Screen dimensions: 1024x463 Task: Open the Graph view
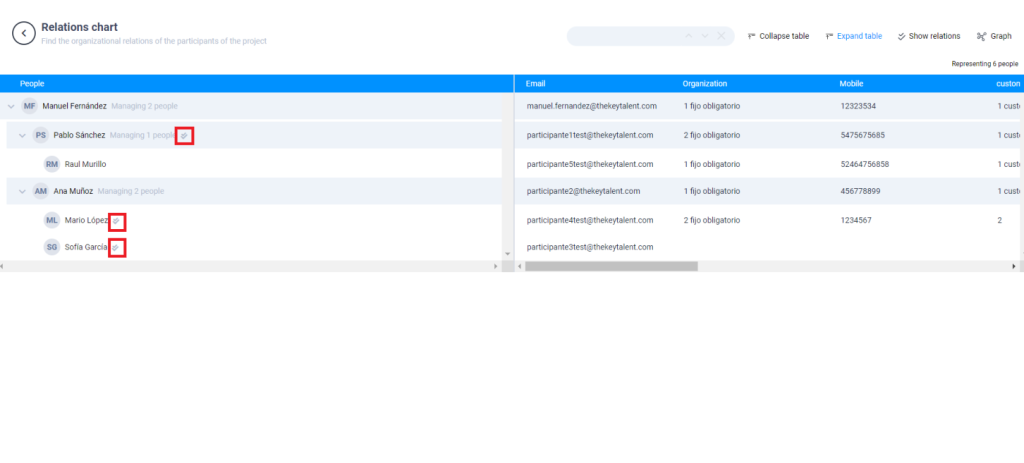point(994,36)
